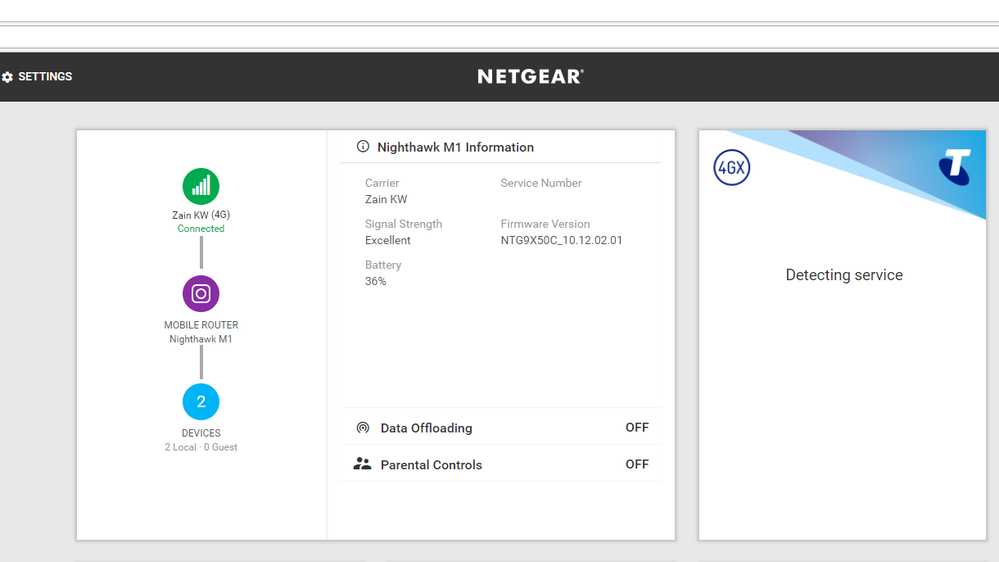Image resolution: width=999 pixels, height=562 pixels.
Task: Click the Data Offloading Wi-Fi icon
Action: [363, 428]
